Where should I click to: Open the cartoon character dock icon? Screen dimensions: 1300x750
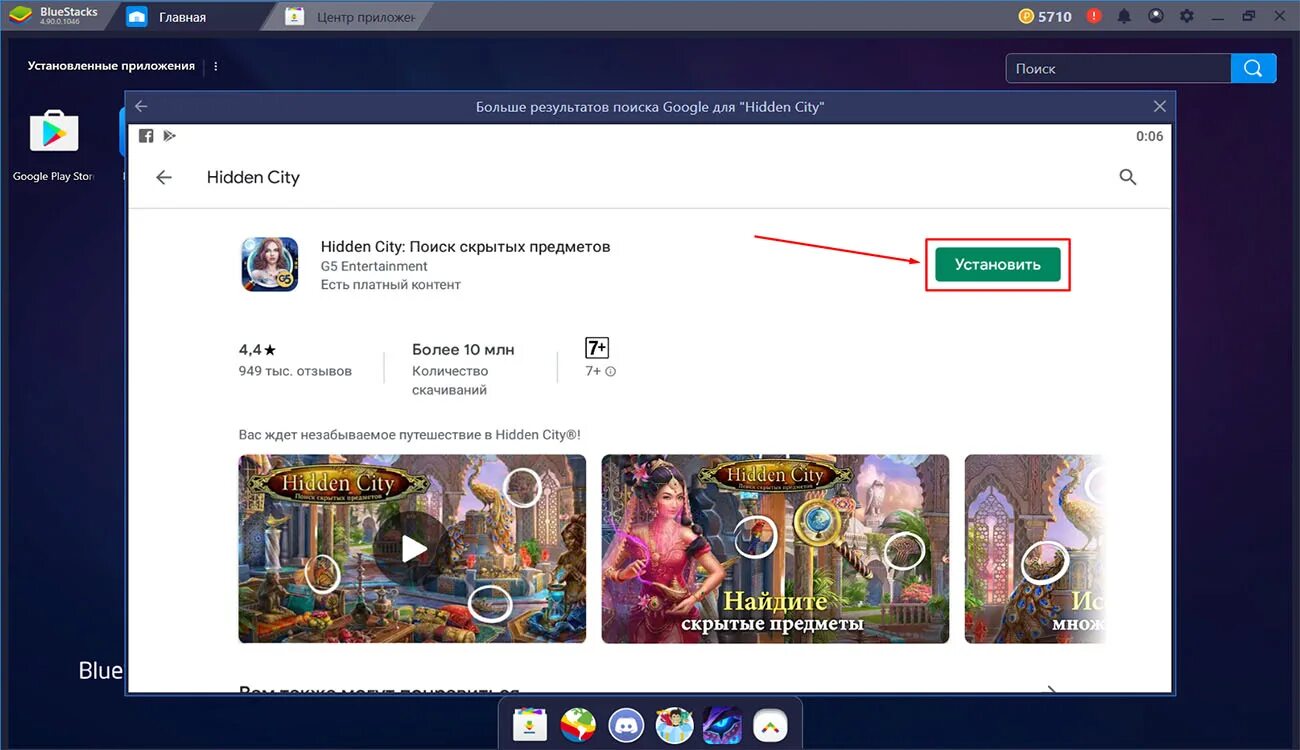(x=674, y=723)
